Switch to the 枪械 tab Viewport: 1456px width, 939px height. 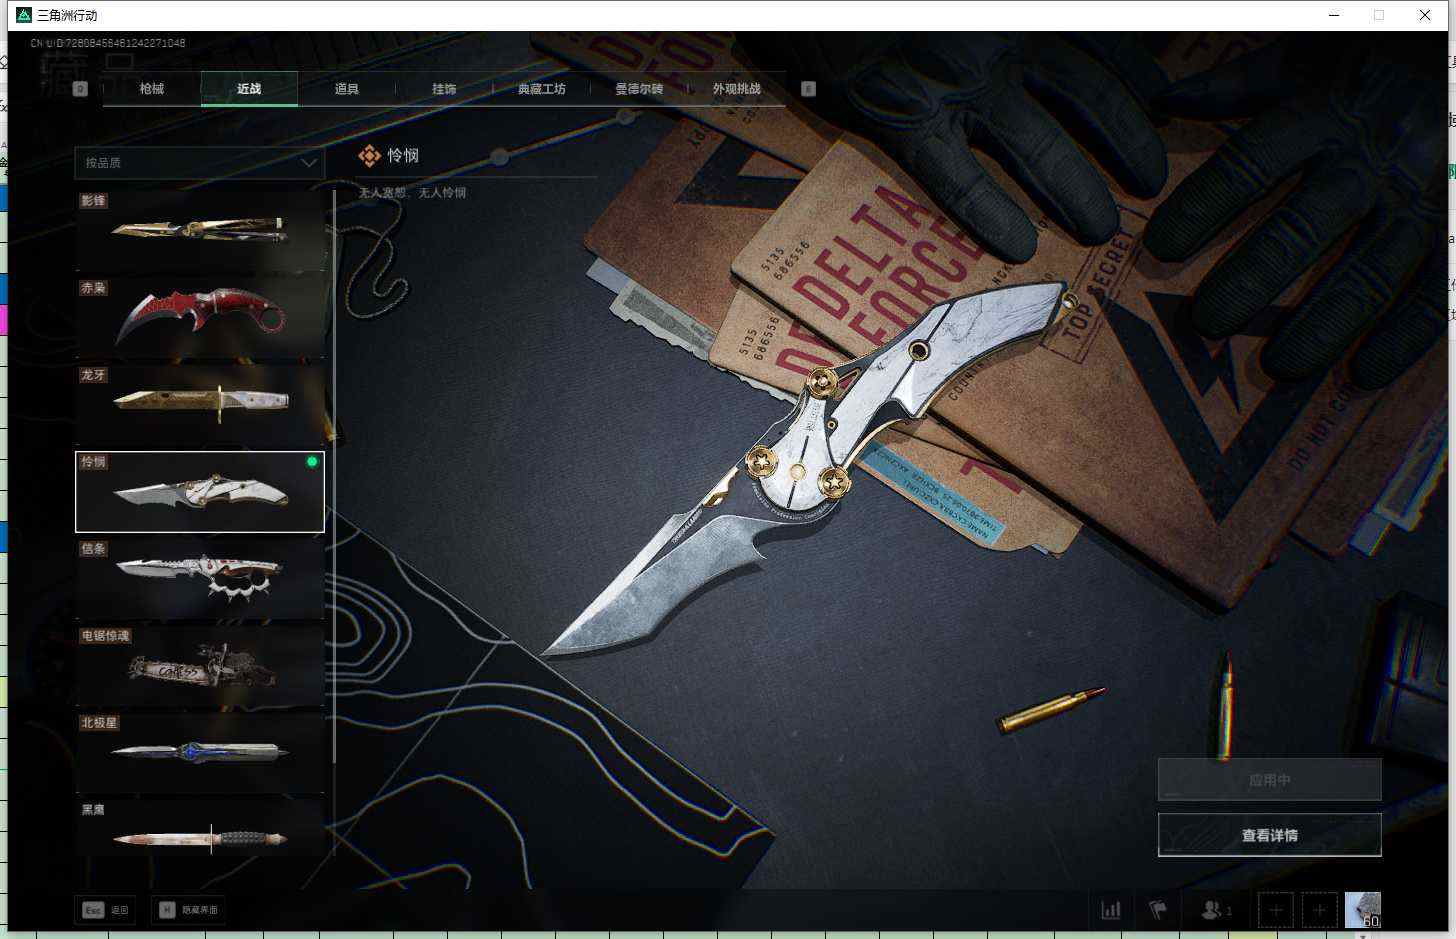pos(151,89)
